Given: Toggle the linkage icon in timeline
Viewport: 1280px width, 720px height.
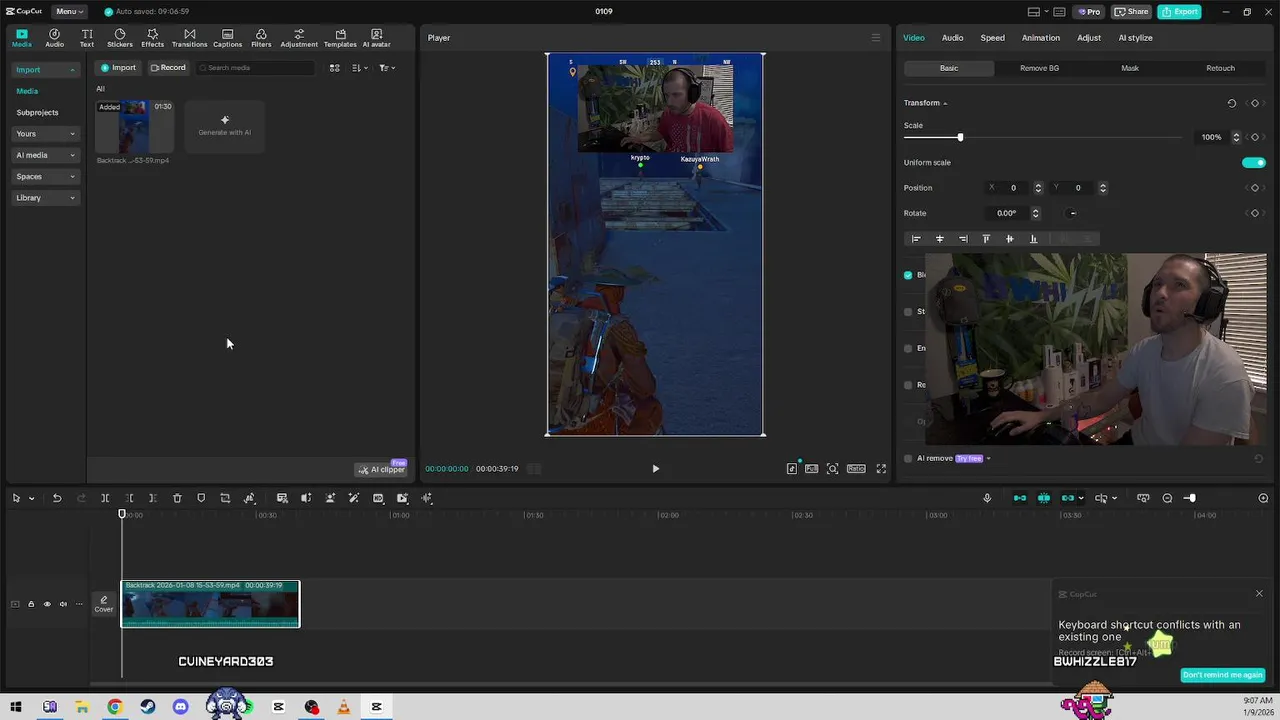Looking at the screenshot, I should pyautogui.click(x=1068, y=498).
